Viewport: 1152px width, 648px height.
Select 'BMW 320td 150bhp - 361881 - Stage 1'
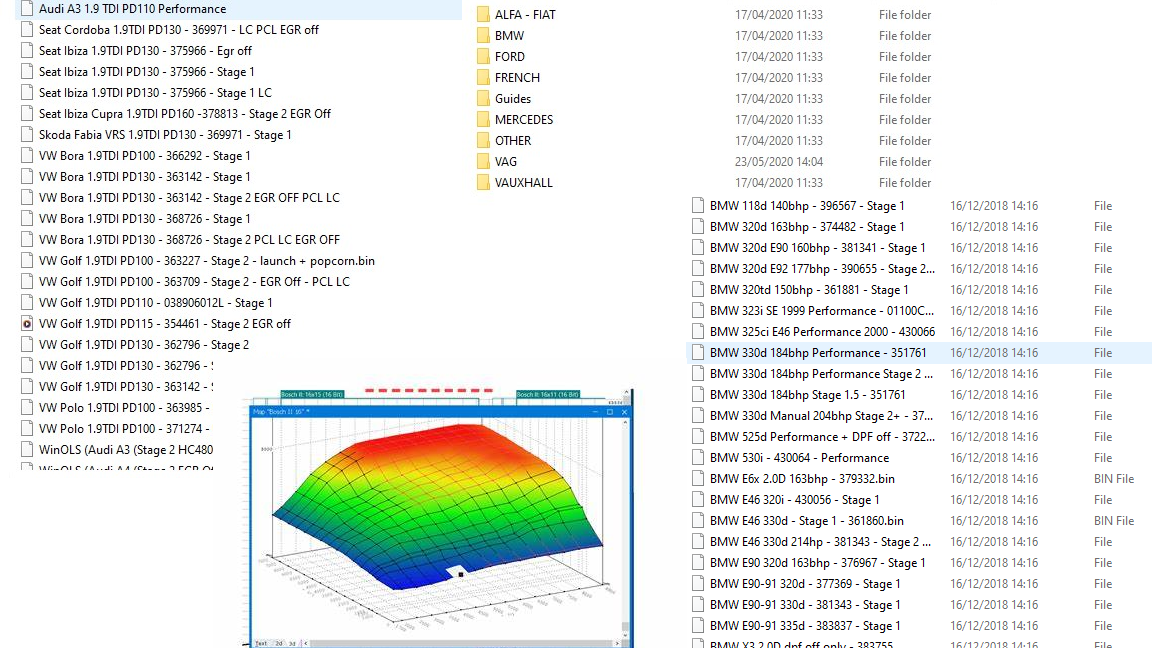809,289
